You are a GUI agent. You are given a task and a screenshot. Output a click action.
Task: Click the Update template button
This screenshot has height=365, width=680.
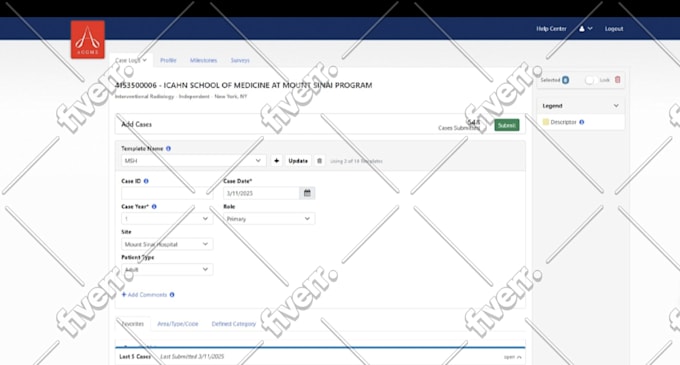[298, 161]
